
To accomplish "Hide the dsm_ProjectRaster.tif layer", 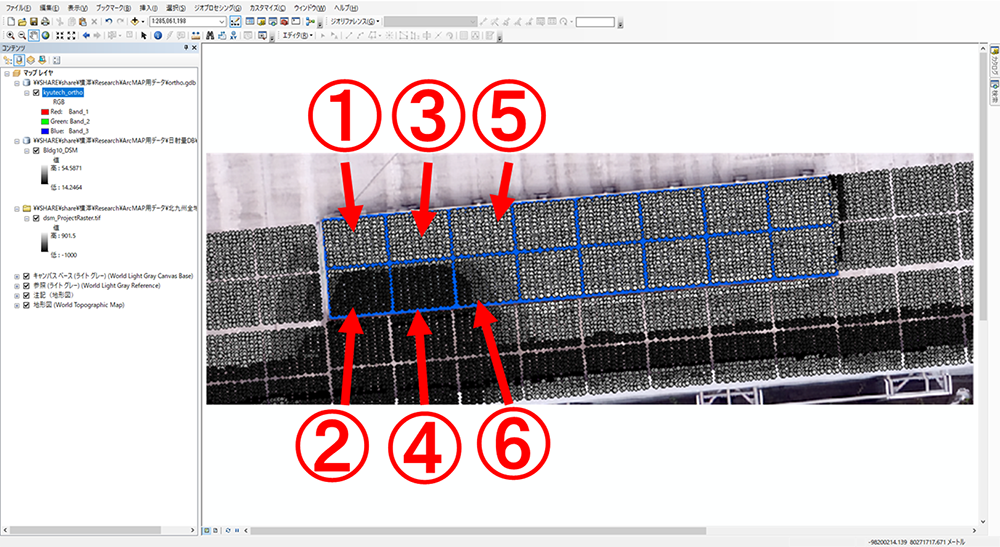I will [x=36, y=217].
